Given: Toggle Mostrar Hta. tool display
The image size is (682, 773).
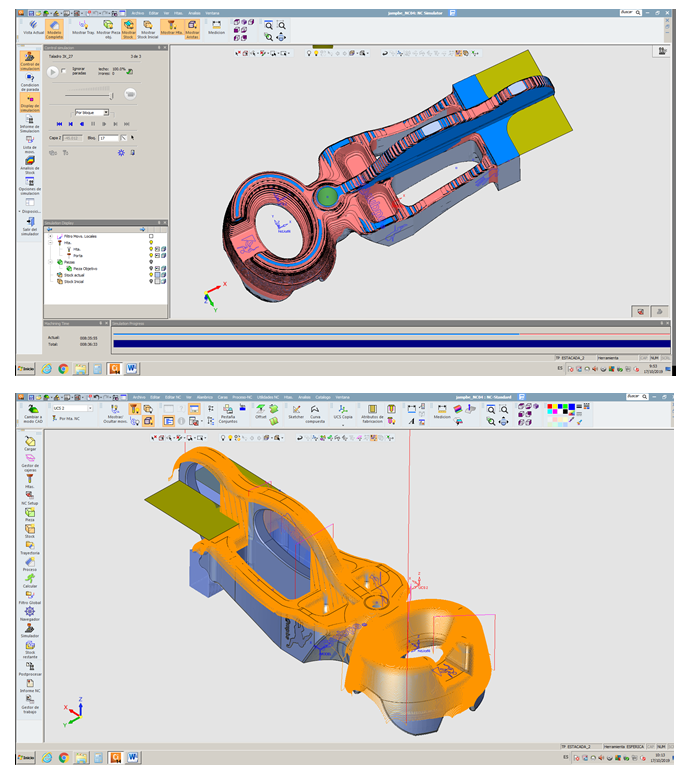Looking at the screenshot, I should point(172,28).
